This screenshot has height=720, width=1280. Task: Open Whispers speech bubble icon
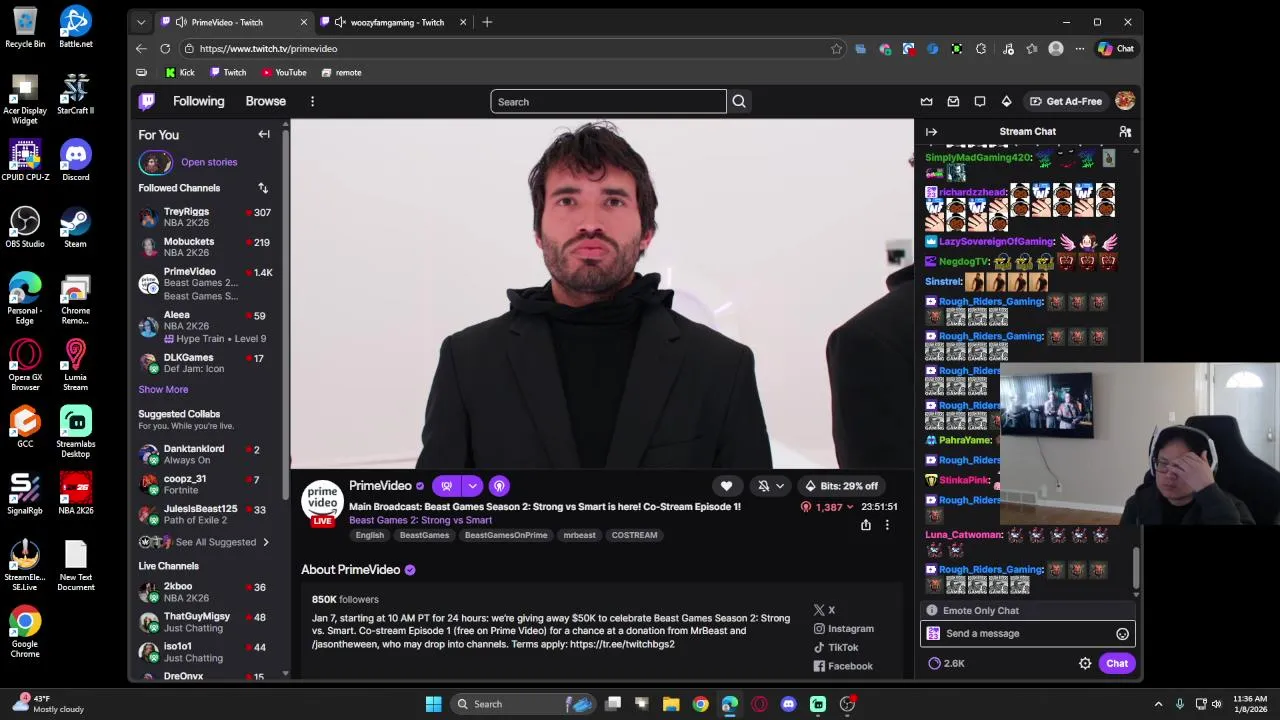tap(980, 101)
